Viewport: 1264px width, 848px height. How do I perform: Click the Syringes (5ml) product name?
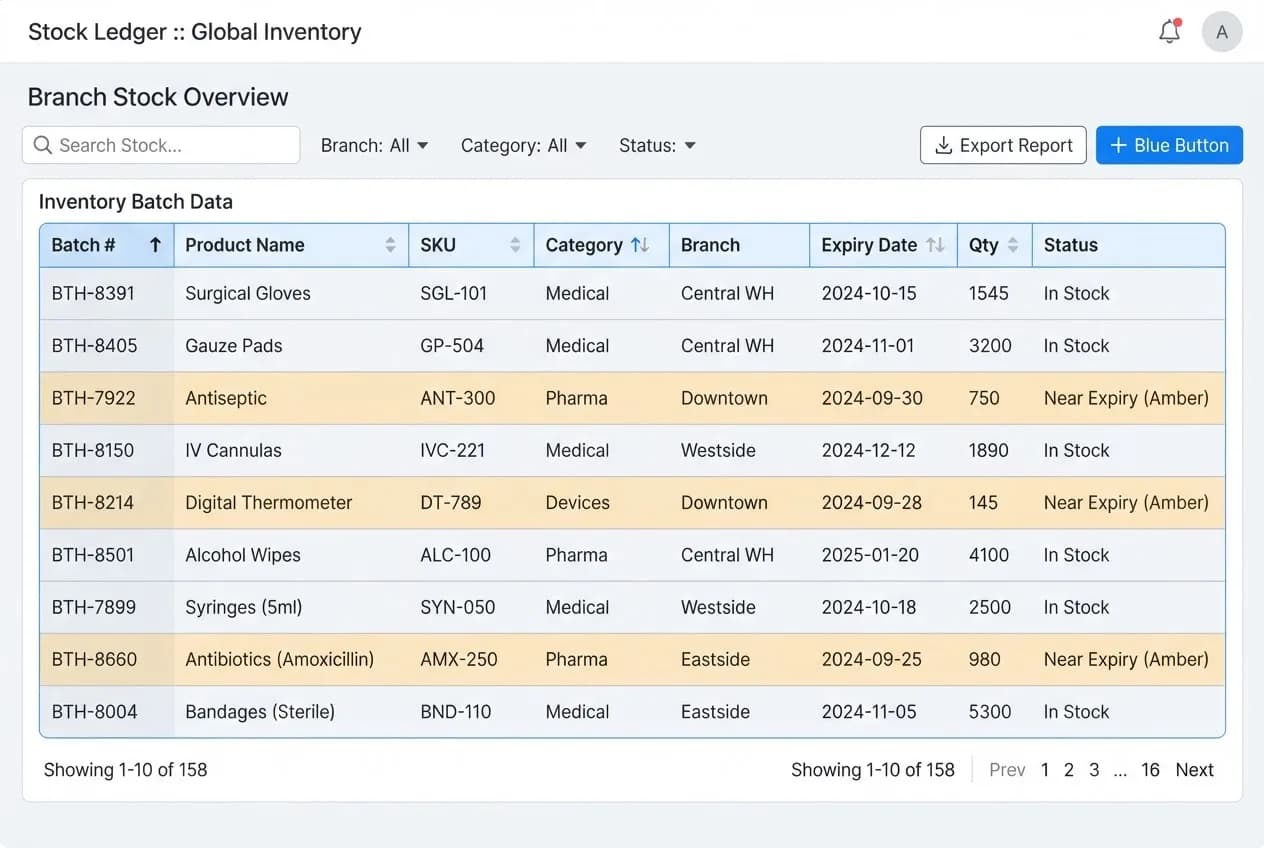tap(243, 607)
